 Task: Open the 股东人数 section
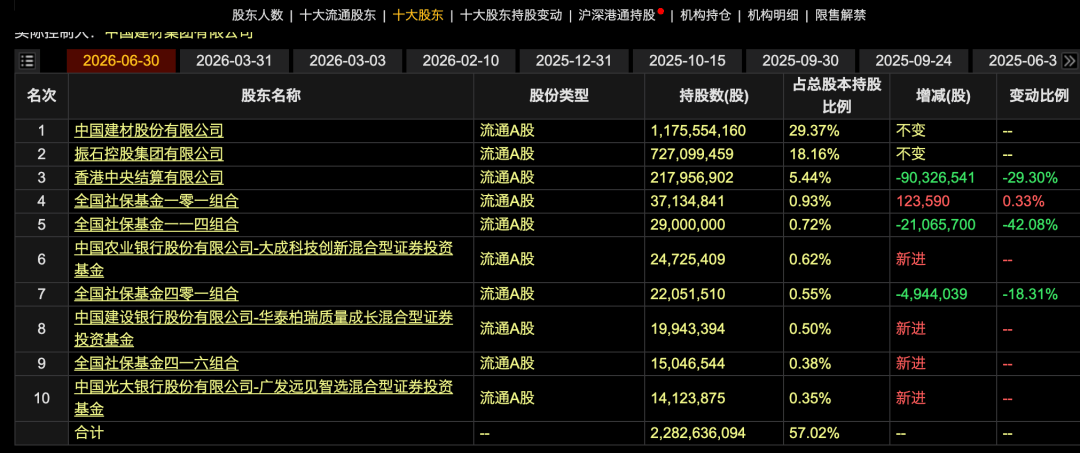[x=258, y=15]
